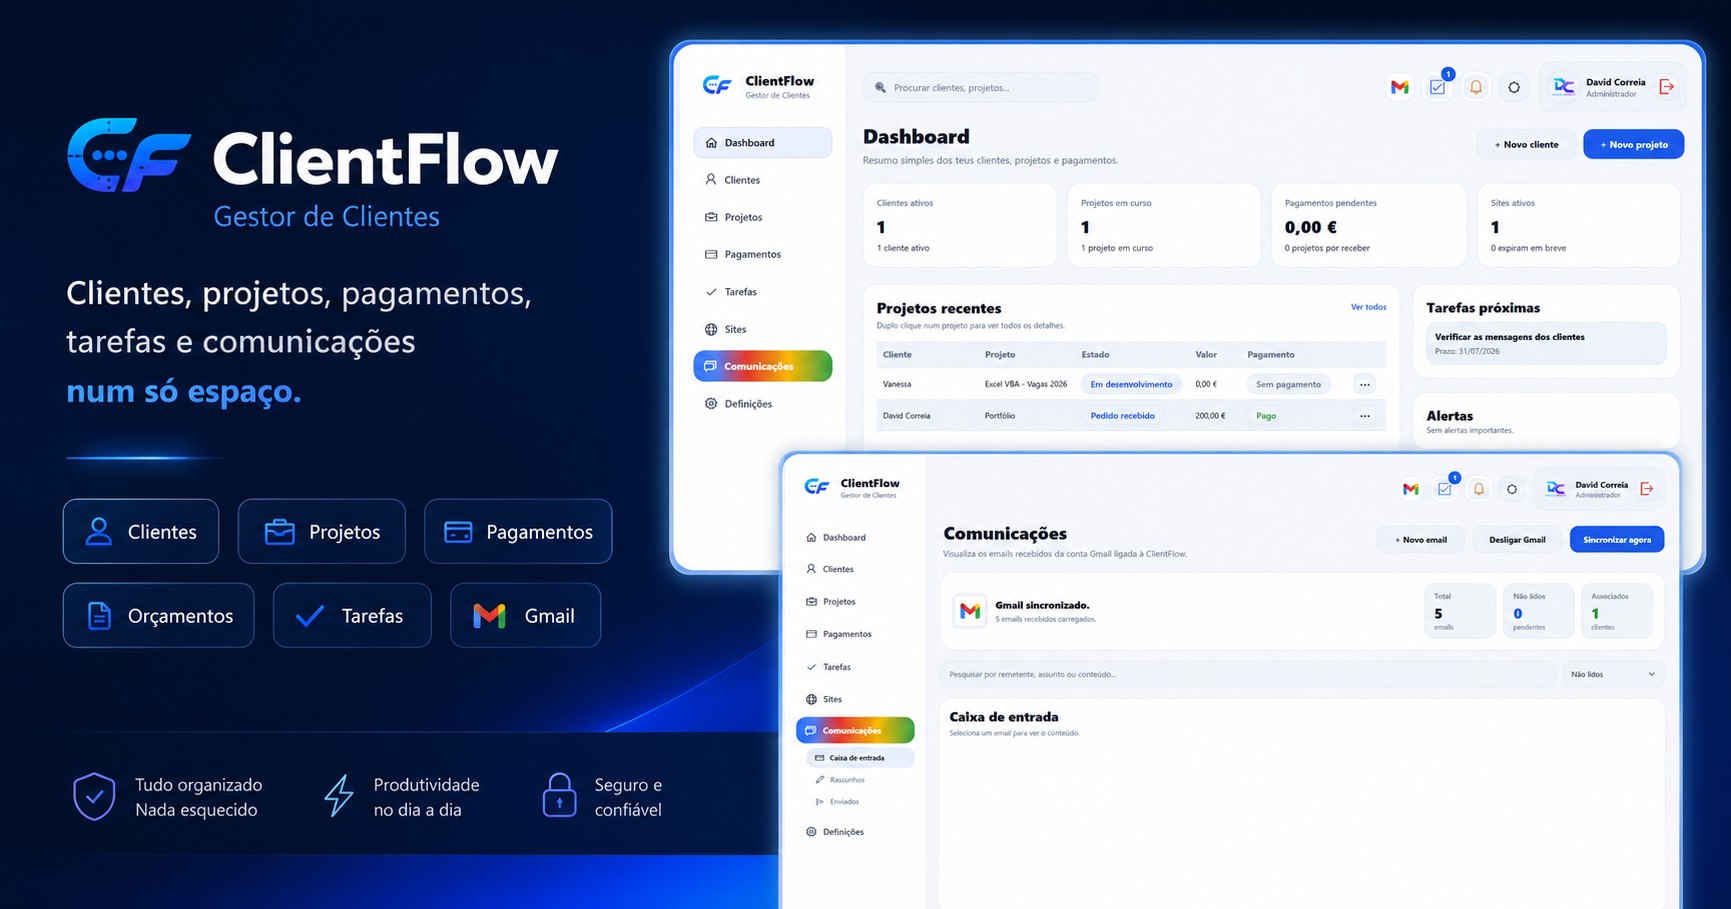The height and width of the screenshot is (909, 1731).
Task: Click the Gmail feature badge on the banner
Action: (x=525, y=615)
